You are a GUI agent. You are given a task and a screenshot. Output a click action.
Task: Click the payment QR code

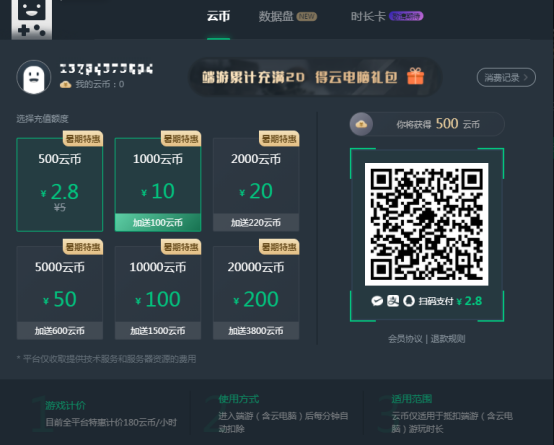(426, 224)
